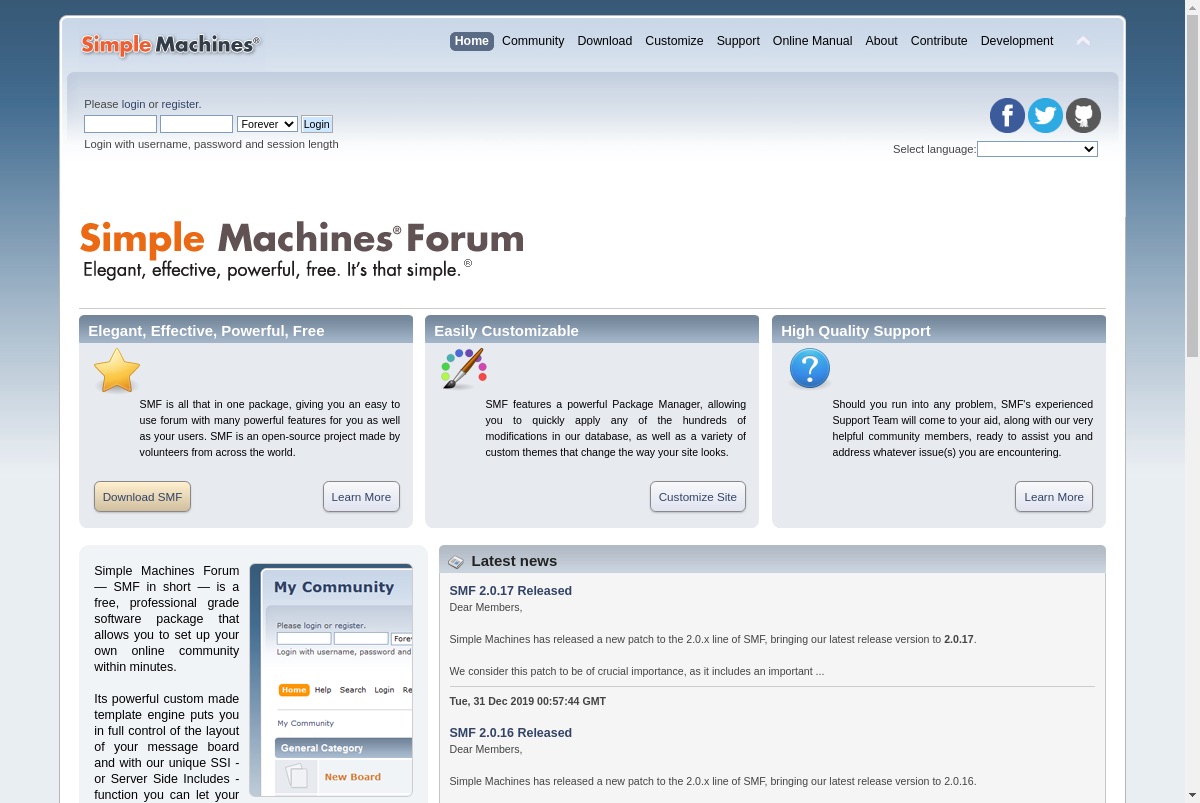Screen dimensions: 1200x803
Task: Open the Customize menu item
Action: (x=674, y=41)
